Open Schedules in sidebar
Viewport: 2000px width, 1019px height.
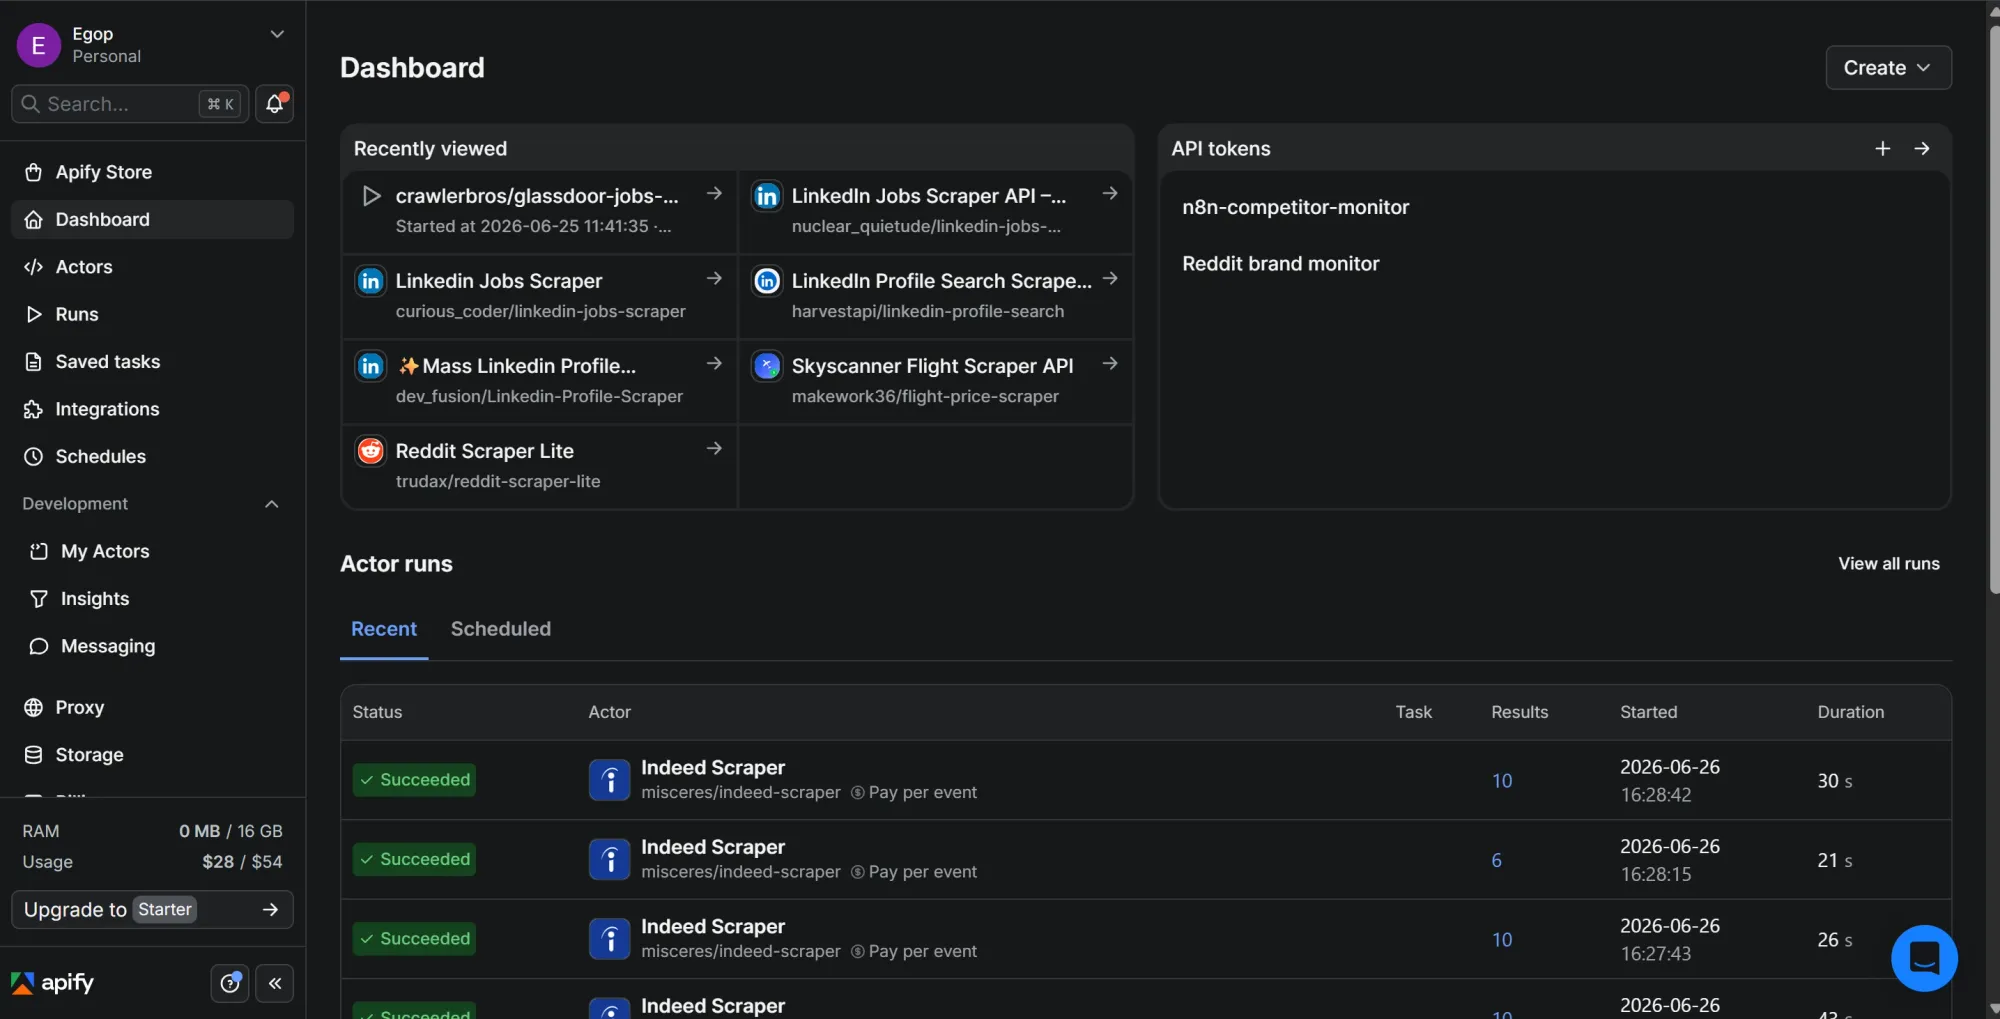(152, 456)
